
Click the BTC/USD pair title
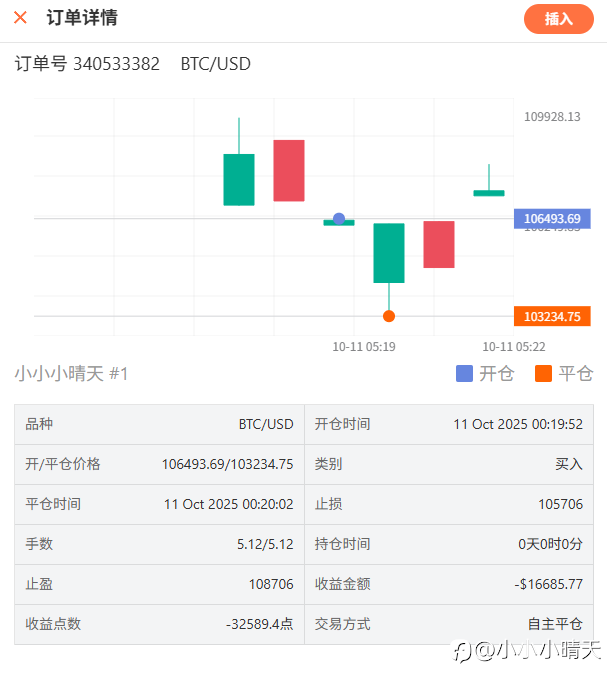click(215, 64)
